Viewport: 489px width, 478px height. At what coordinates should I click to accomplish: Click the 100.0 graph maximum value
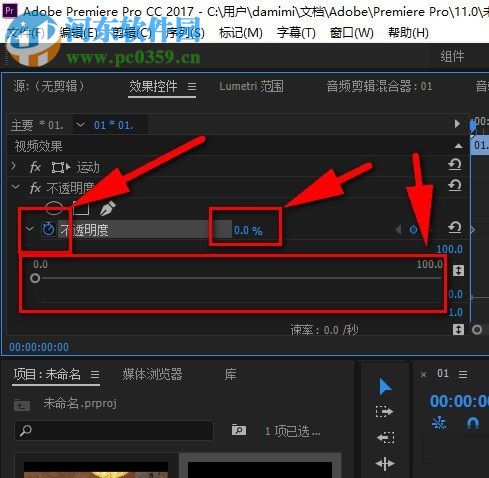tap(449, 249)
